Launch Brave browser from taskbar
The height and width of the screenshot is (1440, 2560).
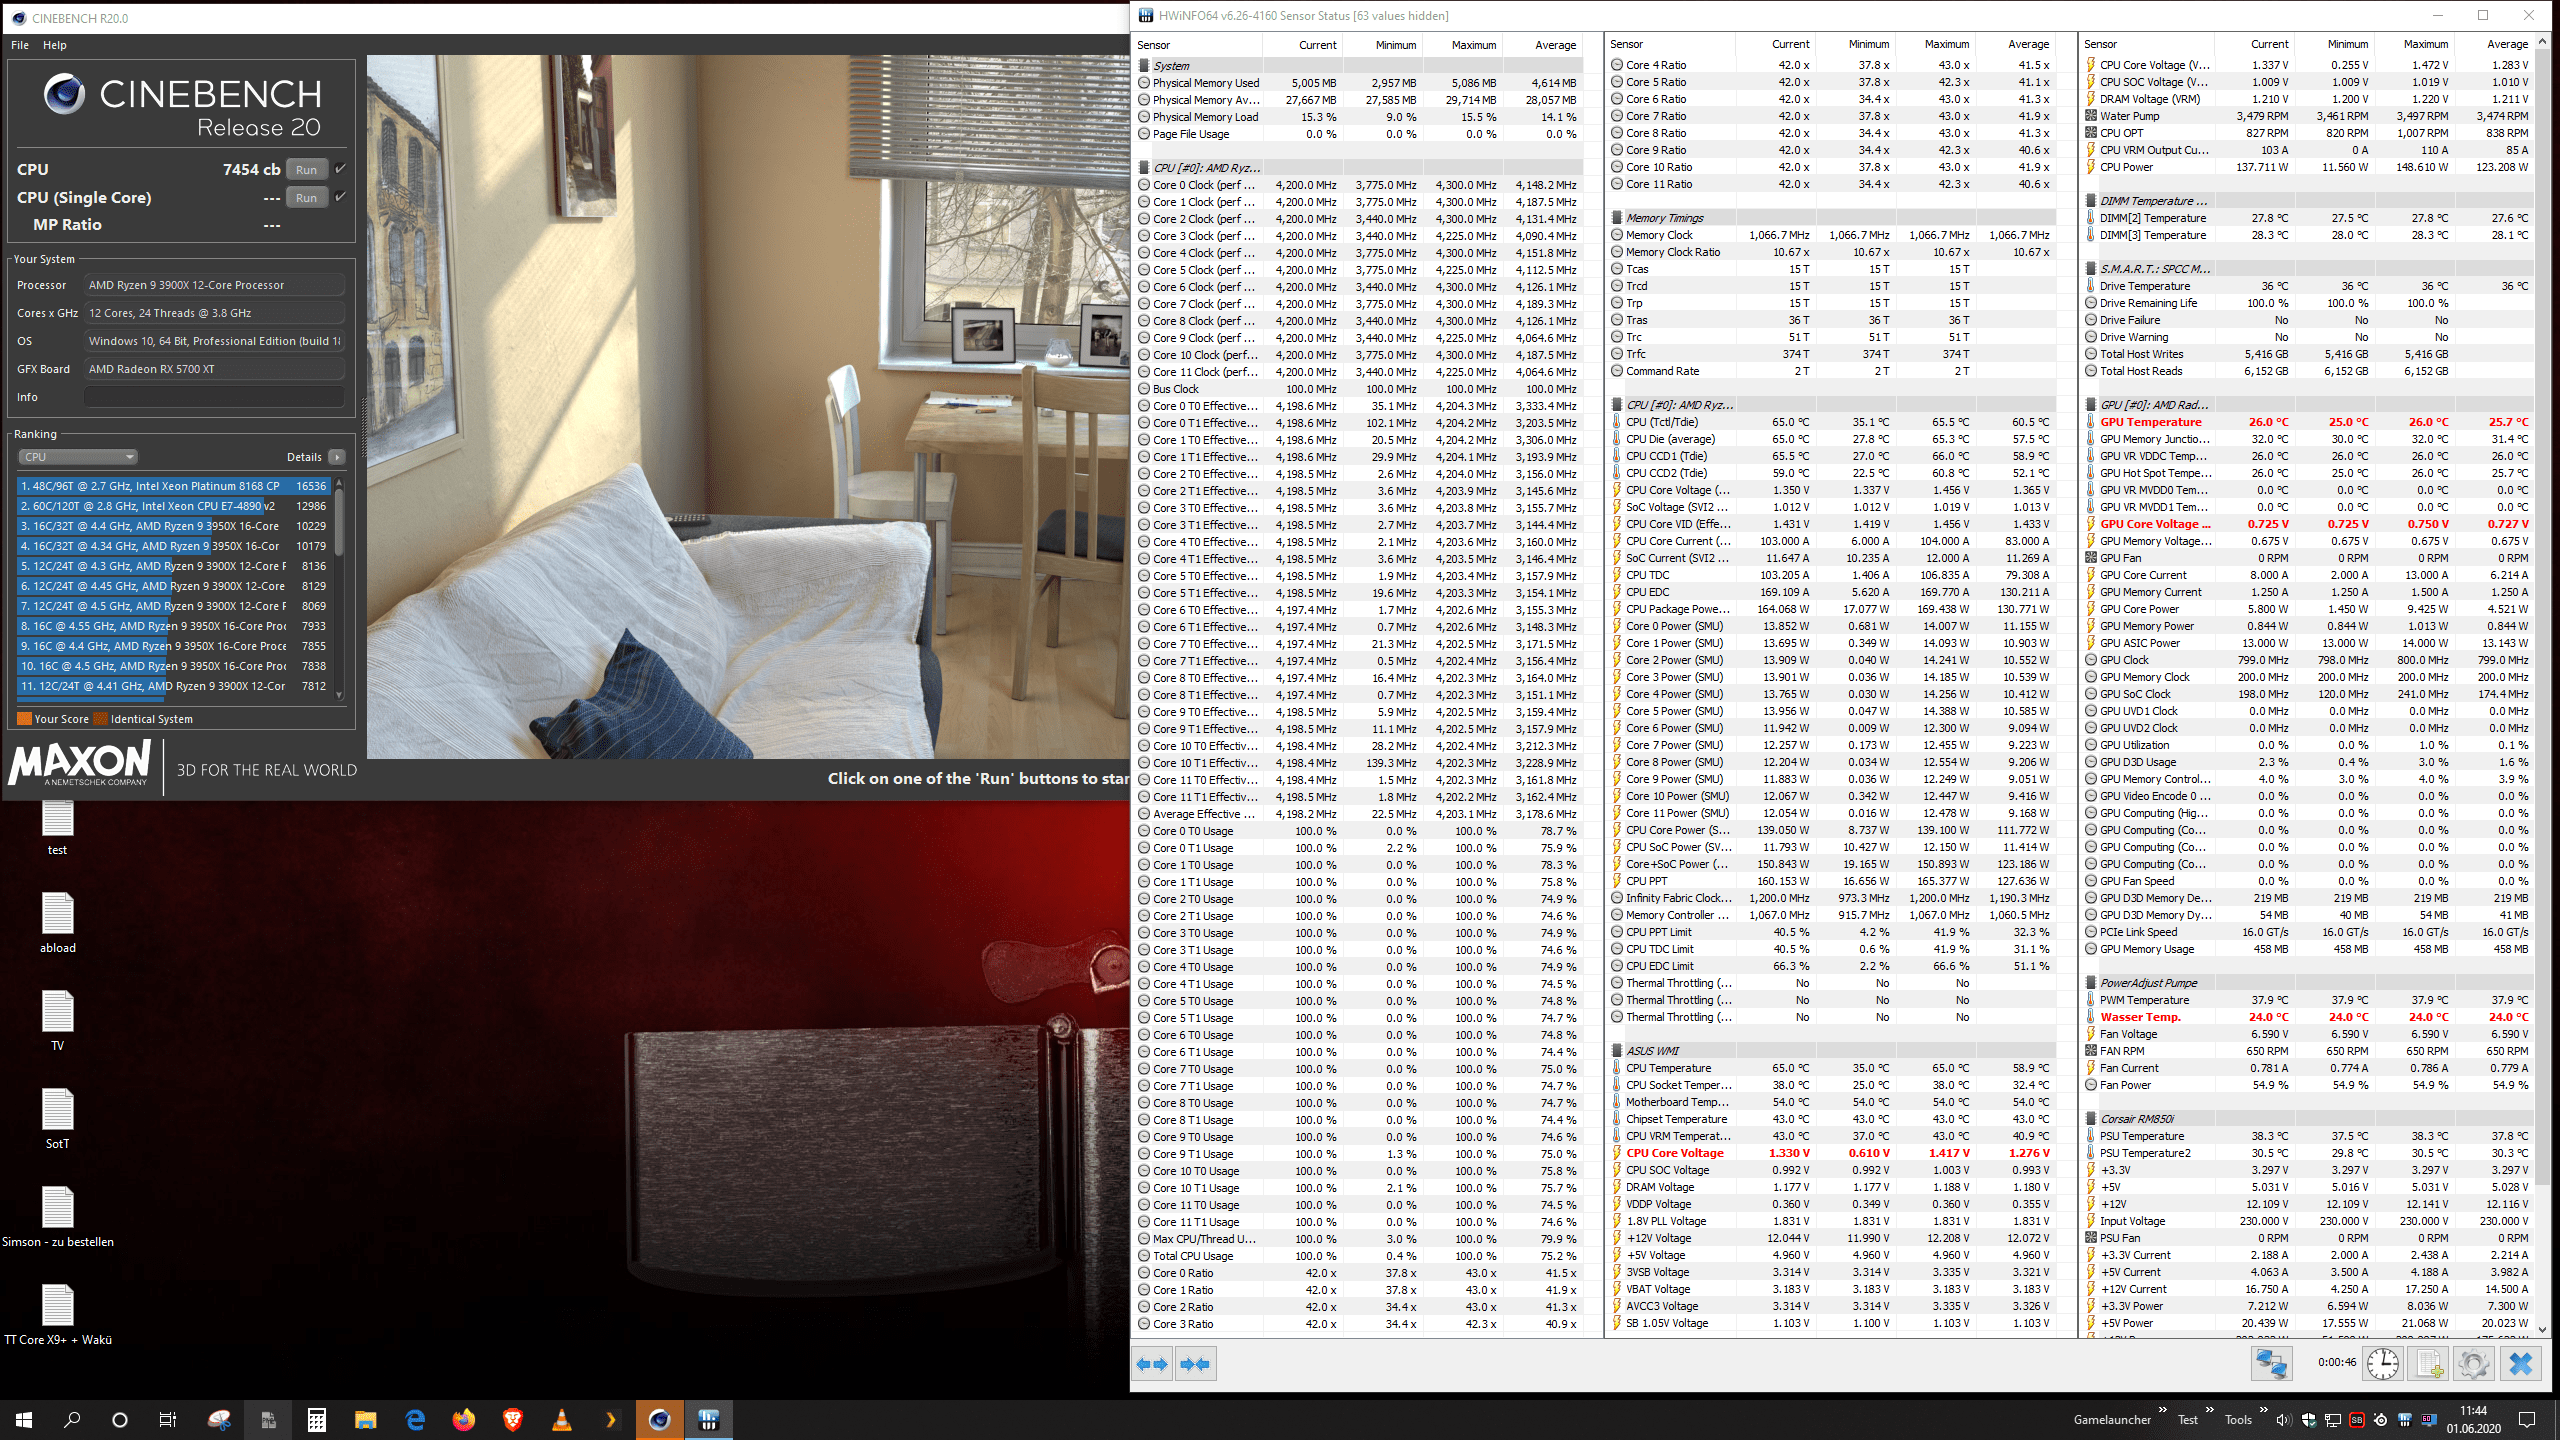coord(513,1420)
